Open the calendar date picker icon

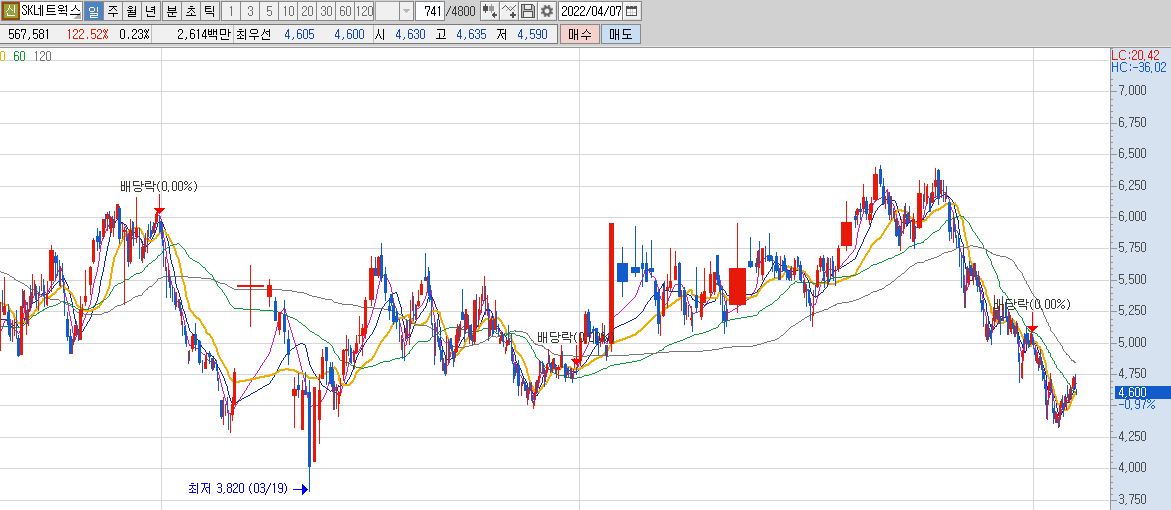point(632,11)
